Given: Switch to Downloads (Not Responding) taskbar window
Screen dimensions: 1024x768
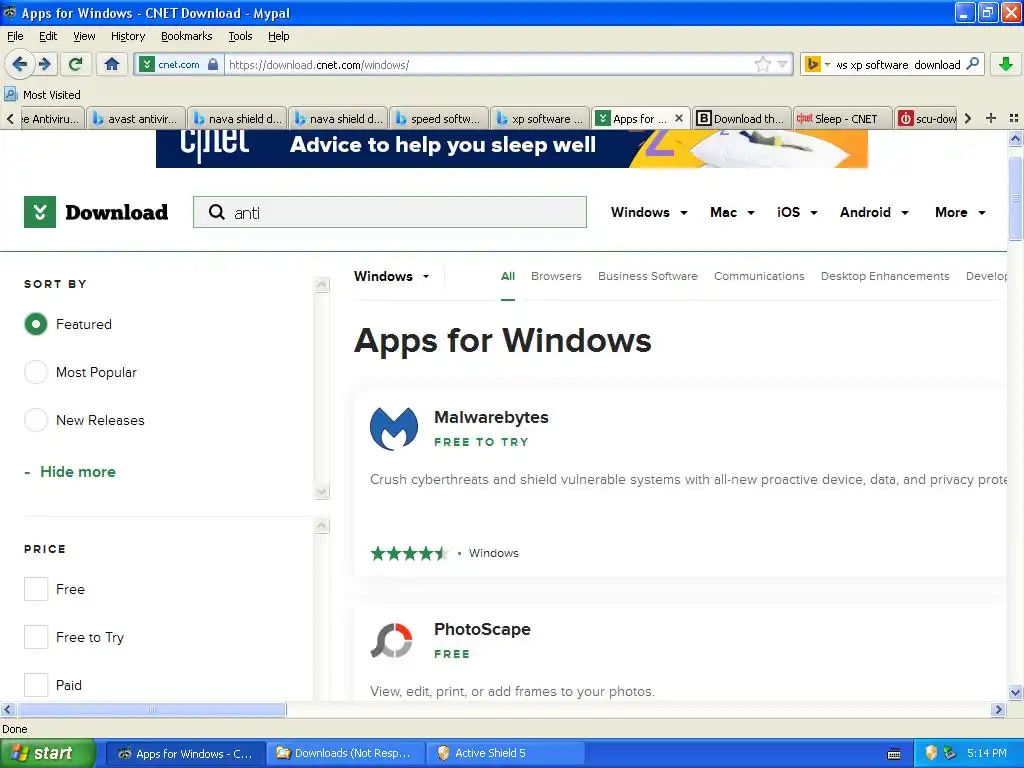Looking at the screenshot, I should pos(345,753).
